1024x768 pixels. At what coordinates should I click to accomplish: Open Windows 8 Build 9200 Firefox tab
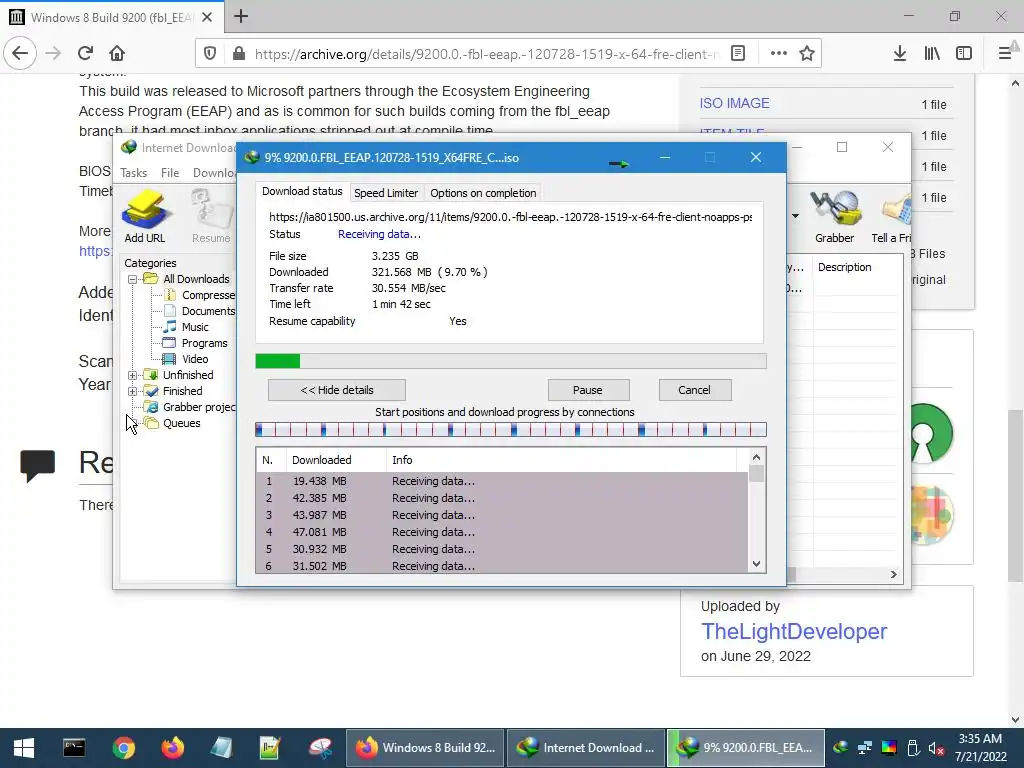[x=112, y=18]
